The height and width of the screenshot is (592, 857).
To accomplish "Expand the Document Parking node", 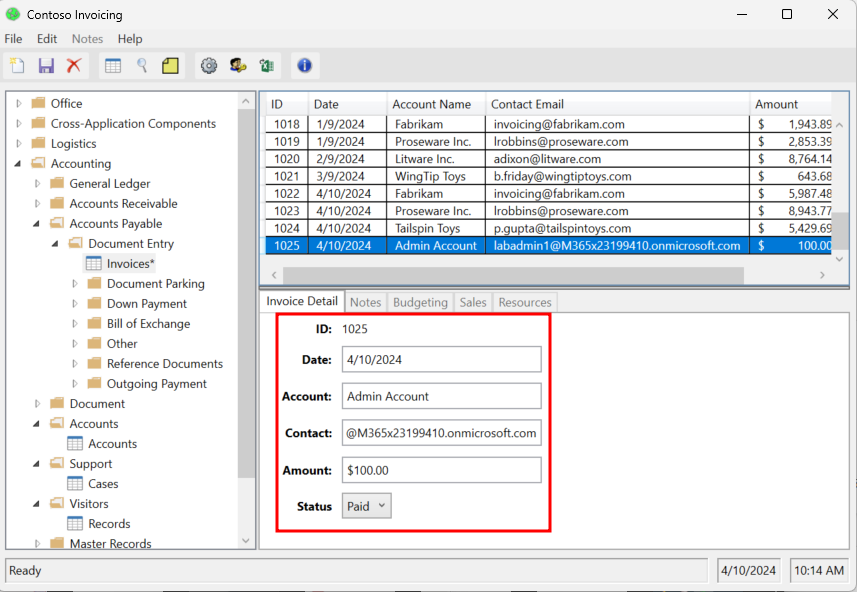I will tap(75, 284).
